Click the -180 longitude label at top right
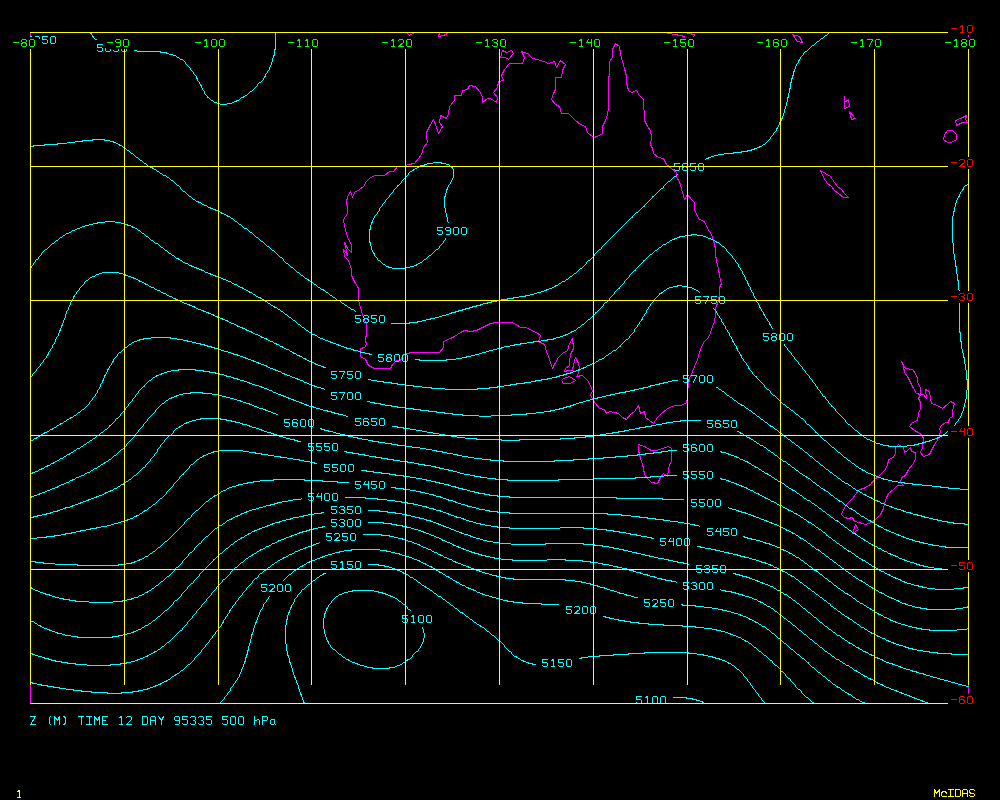 pyautogui.click(x=960, y=43)
